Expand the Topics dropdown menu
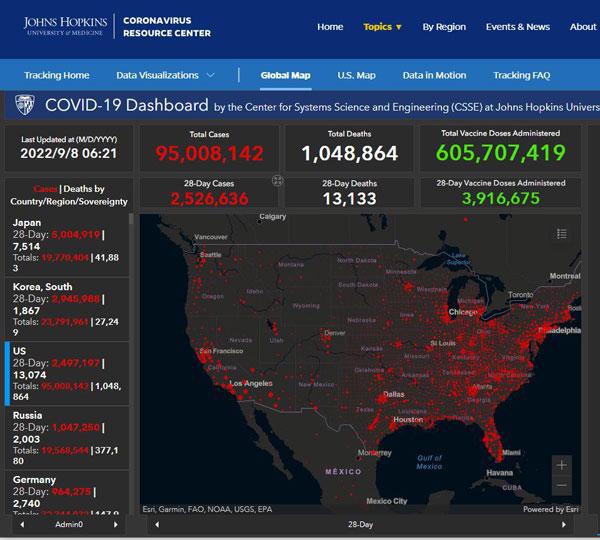The width and height of the screenshot is (600, 540). click(382, 27)
